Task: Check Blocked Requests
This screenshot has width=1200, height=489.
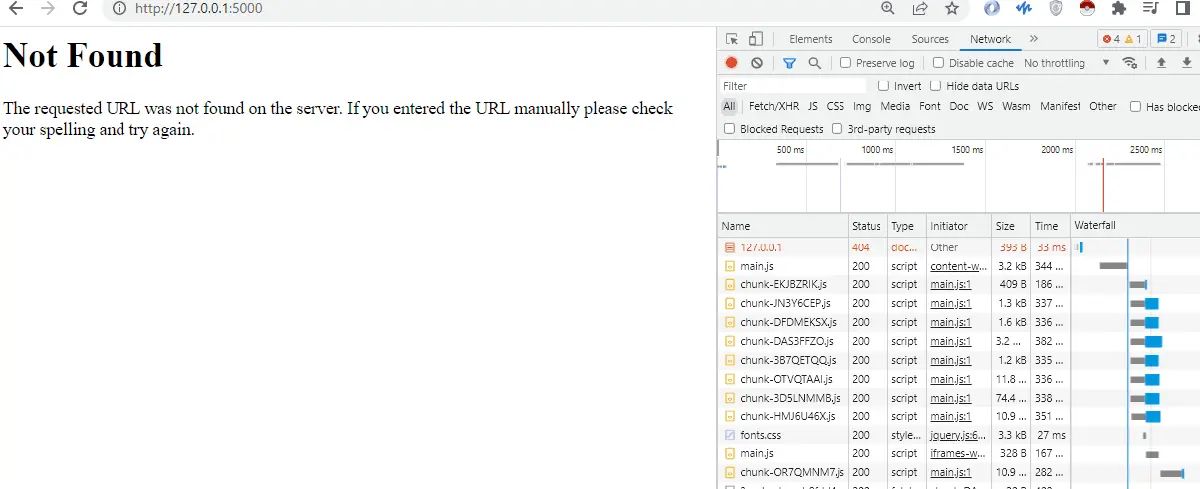Action: (x=729, y=129)
